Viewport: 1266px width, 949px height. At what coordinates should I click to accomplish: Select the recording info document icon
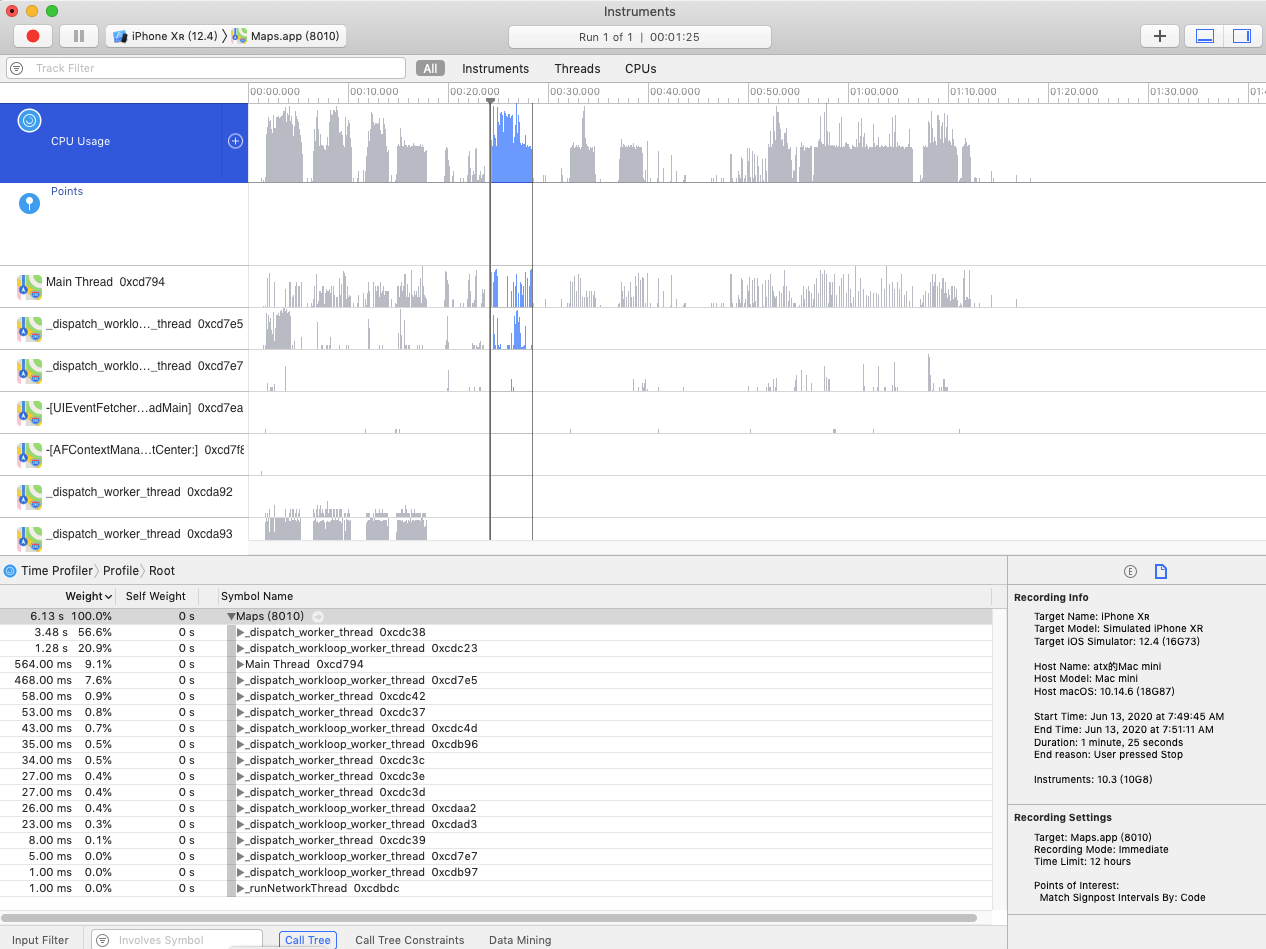(1160, 572)
